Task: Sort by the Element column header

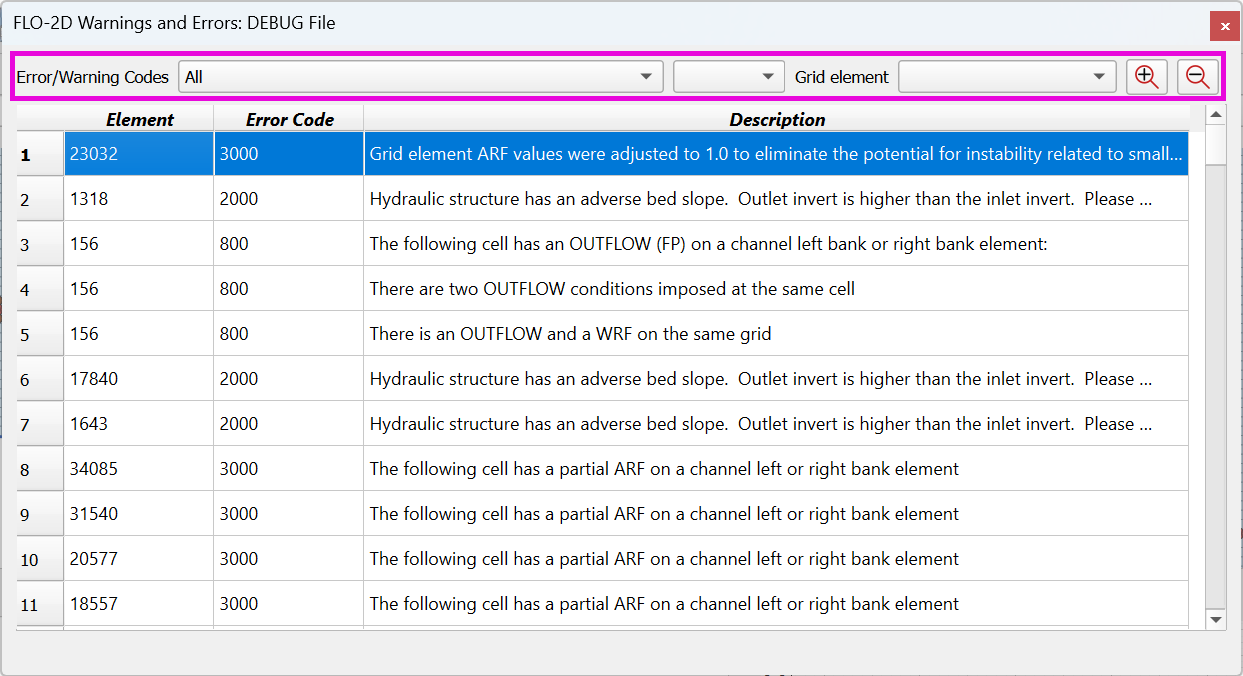Action: click(139, 119)
